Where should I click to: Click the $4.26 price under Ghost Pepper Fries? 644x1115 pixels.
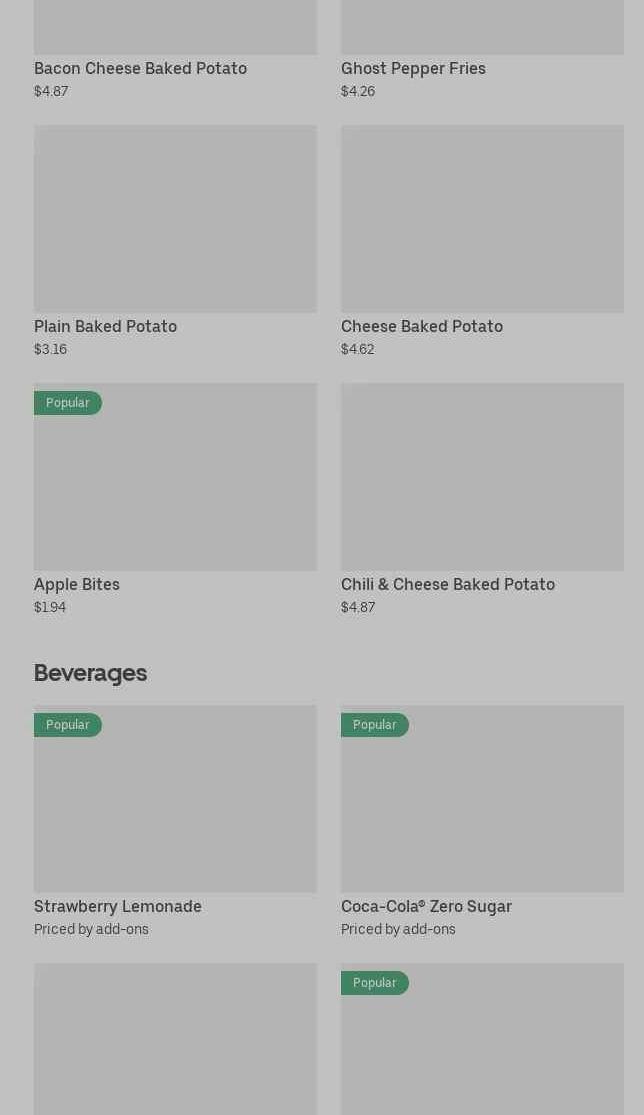tap(358, 91)
